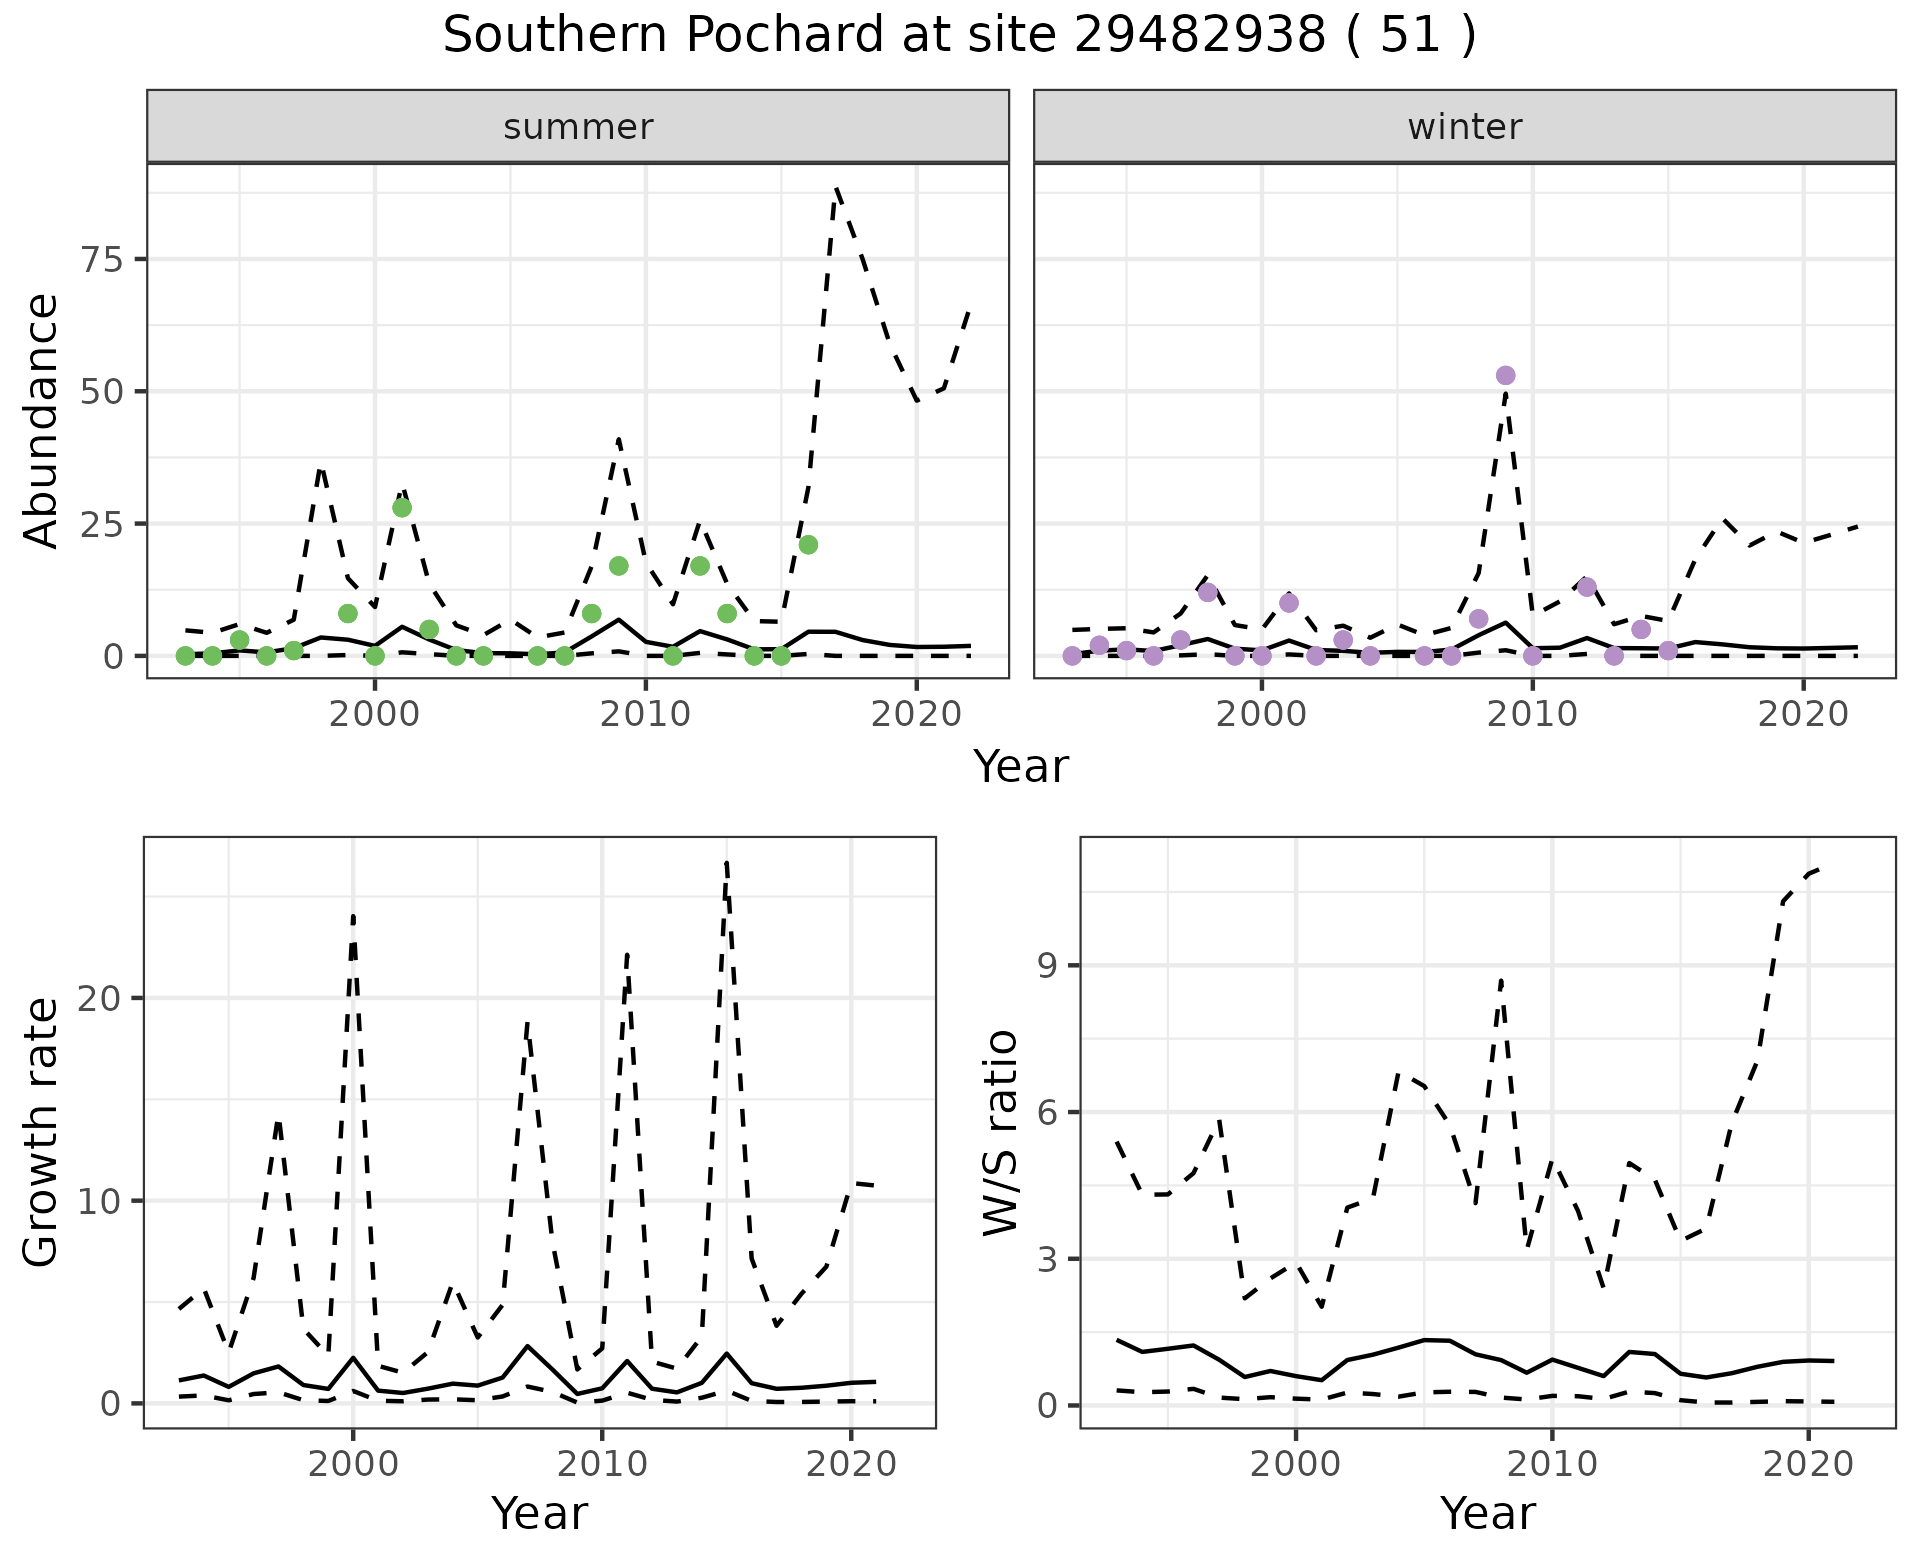The height and width of the screenshot is (1560, 1920).
Task: Click the 2020 tick under winter panel
Action: (x=1803, y=714)
